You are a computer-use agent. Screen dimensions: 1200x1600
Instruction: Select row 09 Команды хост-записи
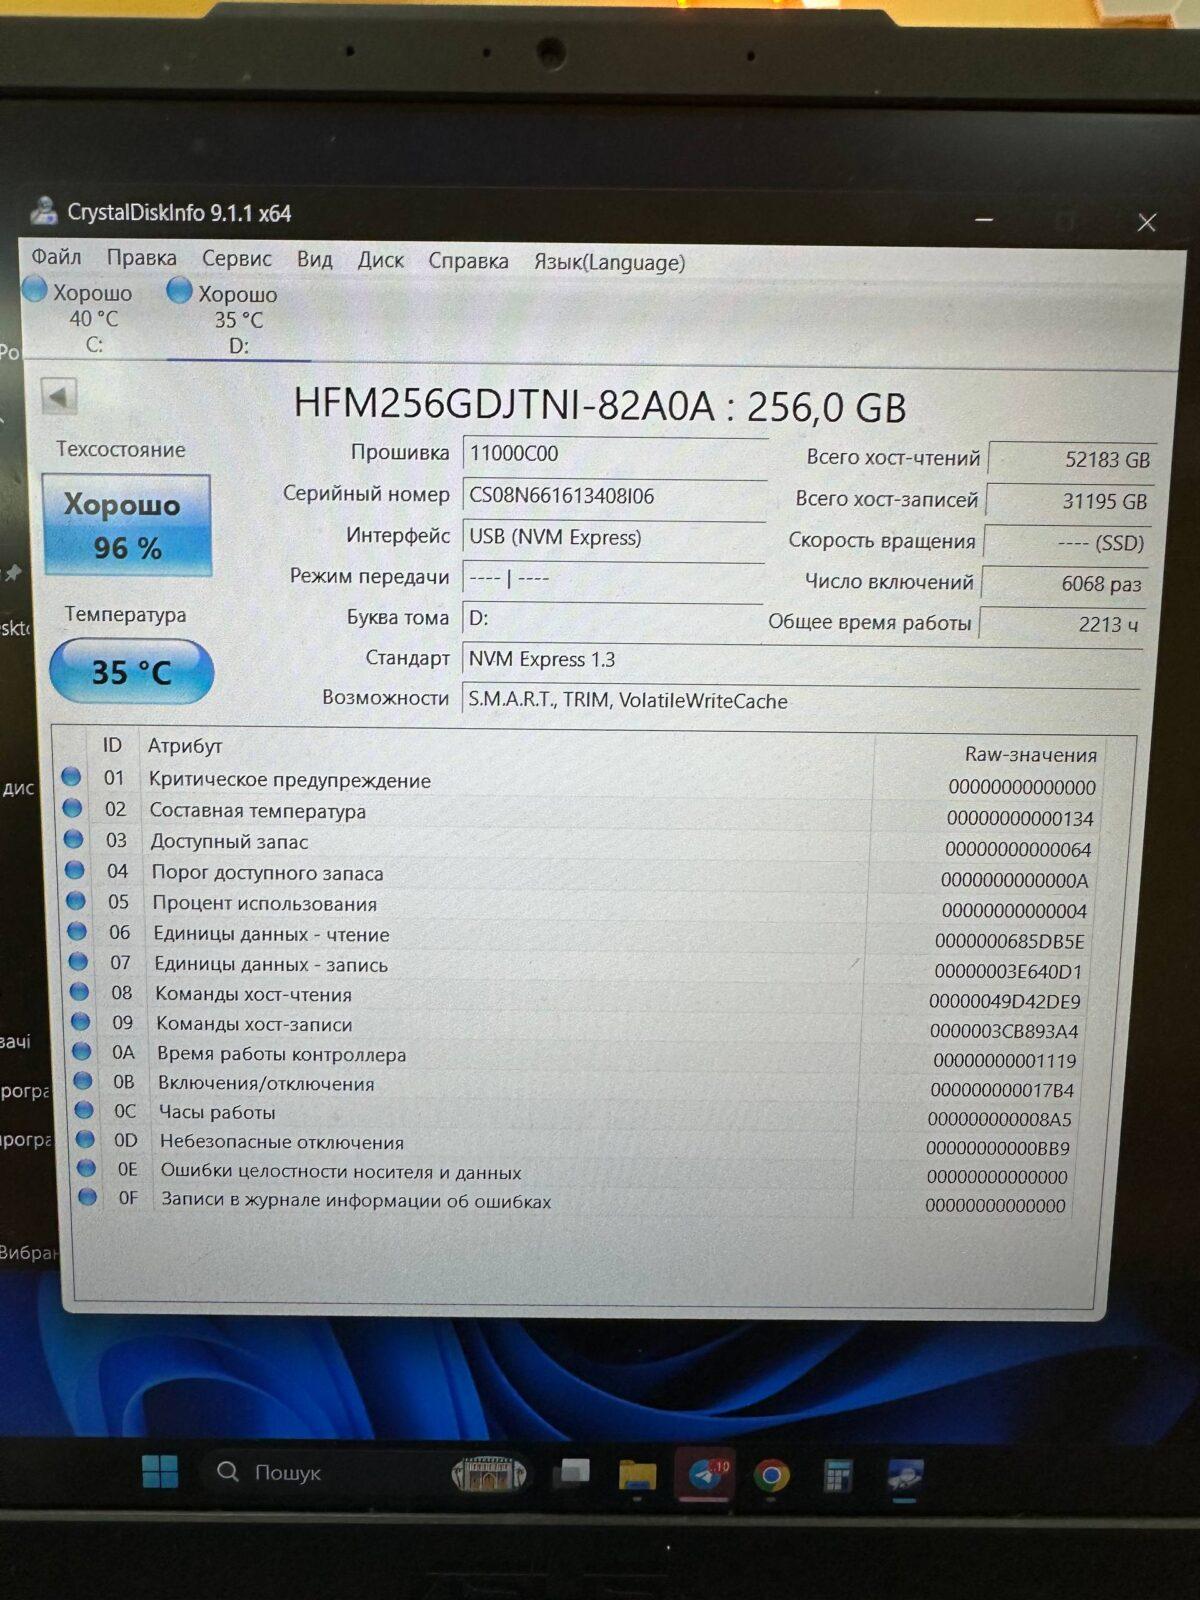(580, 1026)
